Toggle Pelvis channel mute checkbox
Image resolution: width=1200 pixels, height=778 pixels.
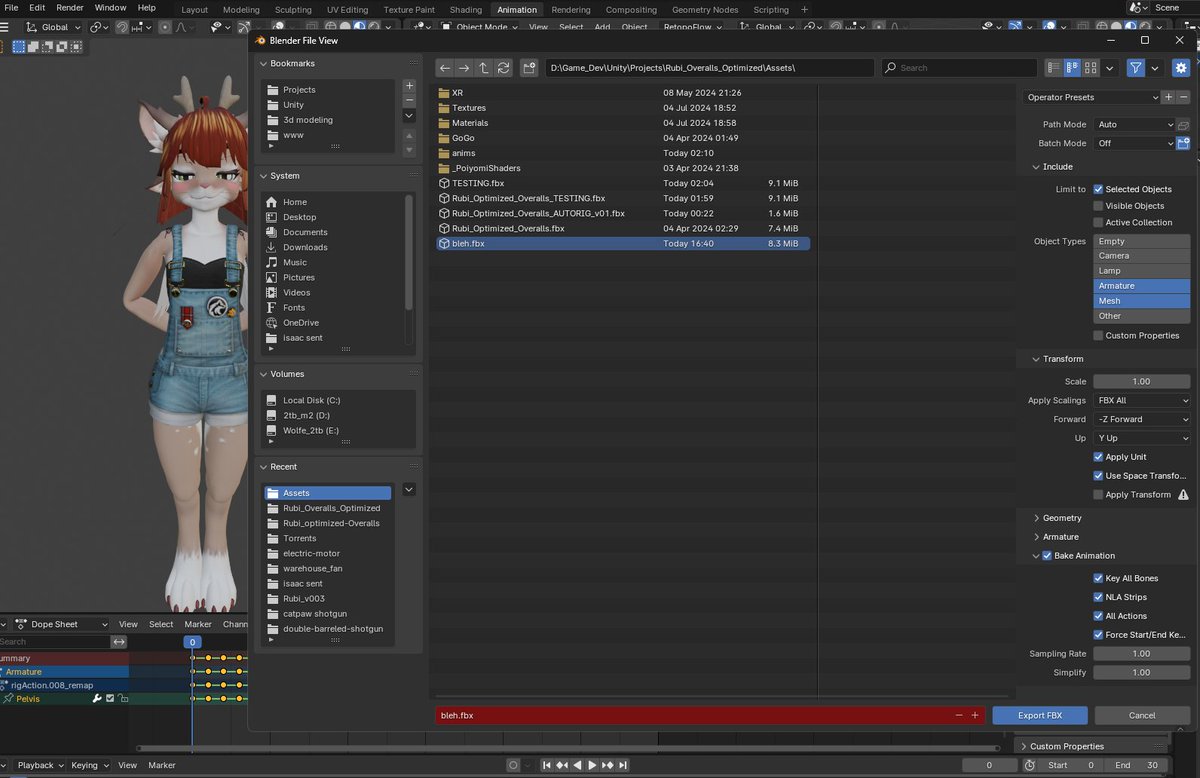[x=110, y=699]
